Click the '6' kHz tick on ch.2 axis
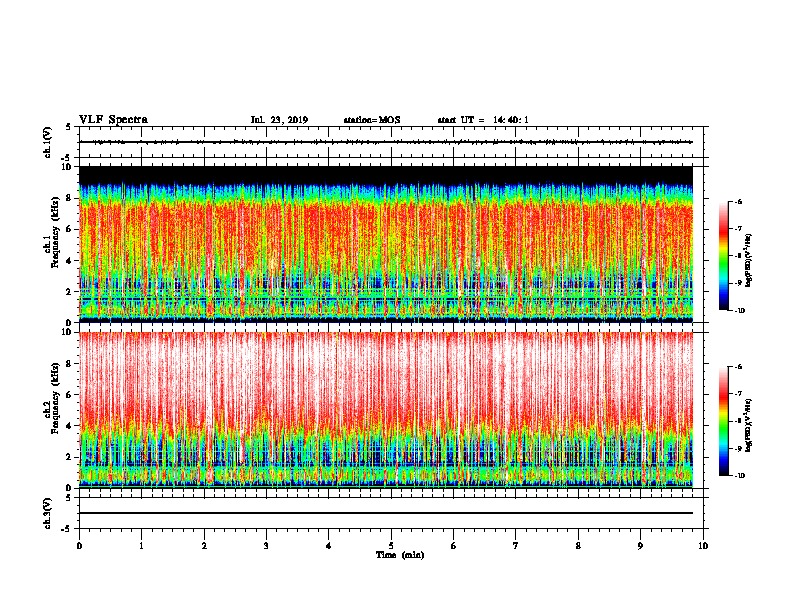Image resolution: width=792 pixels, height=612 pixels. tap(70, 395)
